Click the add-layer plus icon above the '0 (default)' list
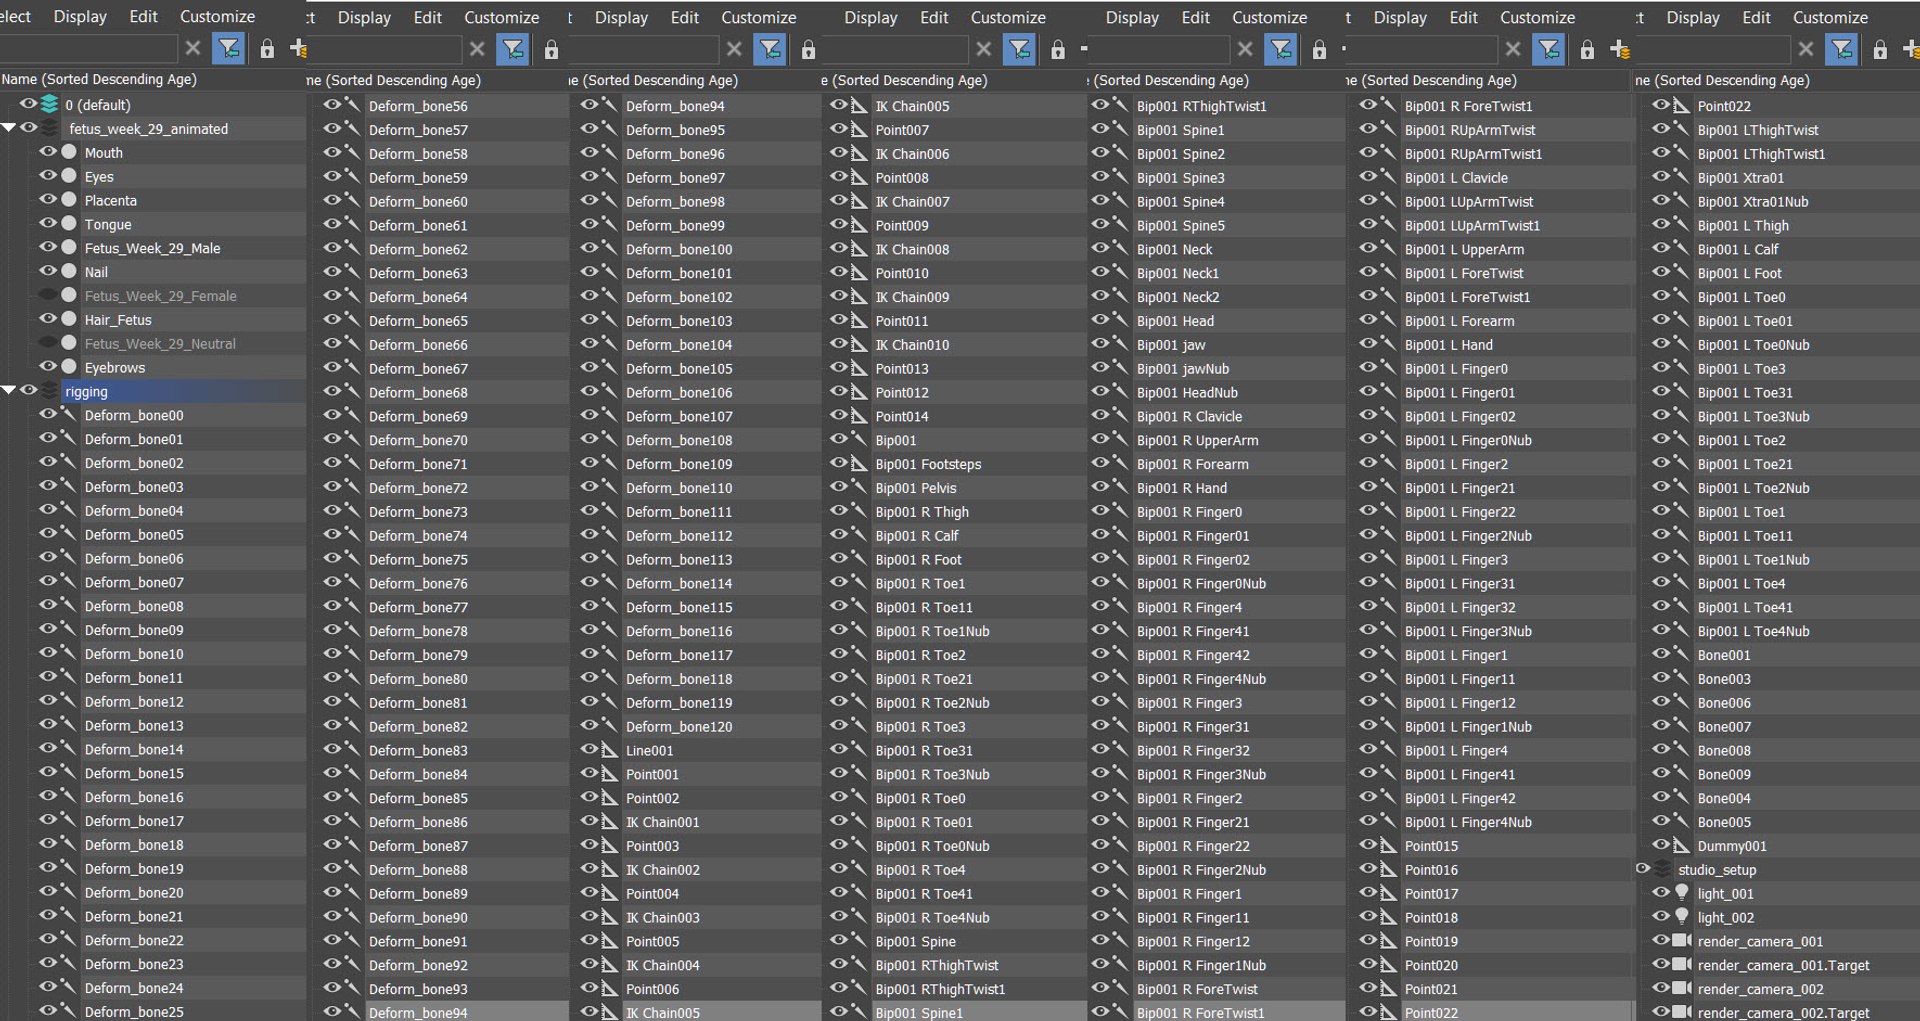Screen dimensions: 1920x1021 (298, 48)
